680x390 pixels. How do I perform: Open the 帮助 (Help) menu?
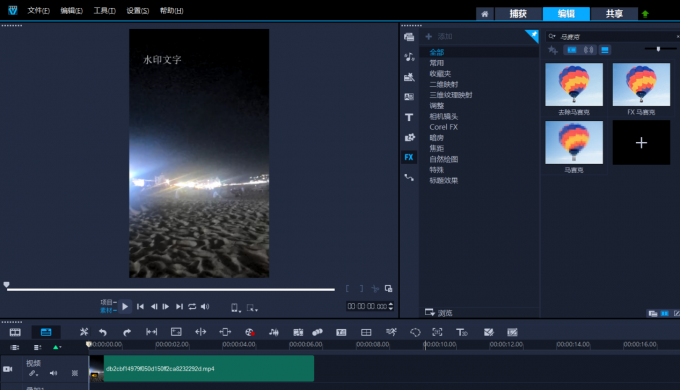coord(171,10)
